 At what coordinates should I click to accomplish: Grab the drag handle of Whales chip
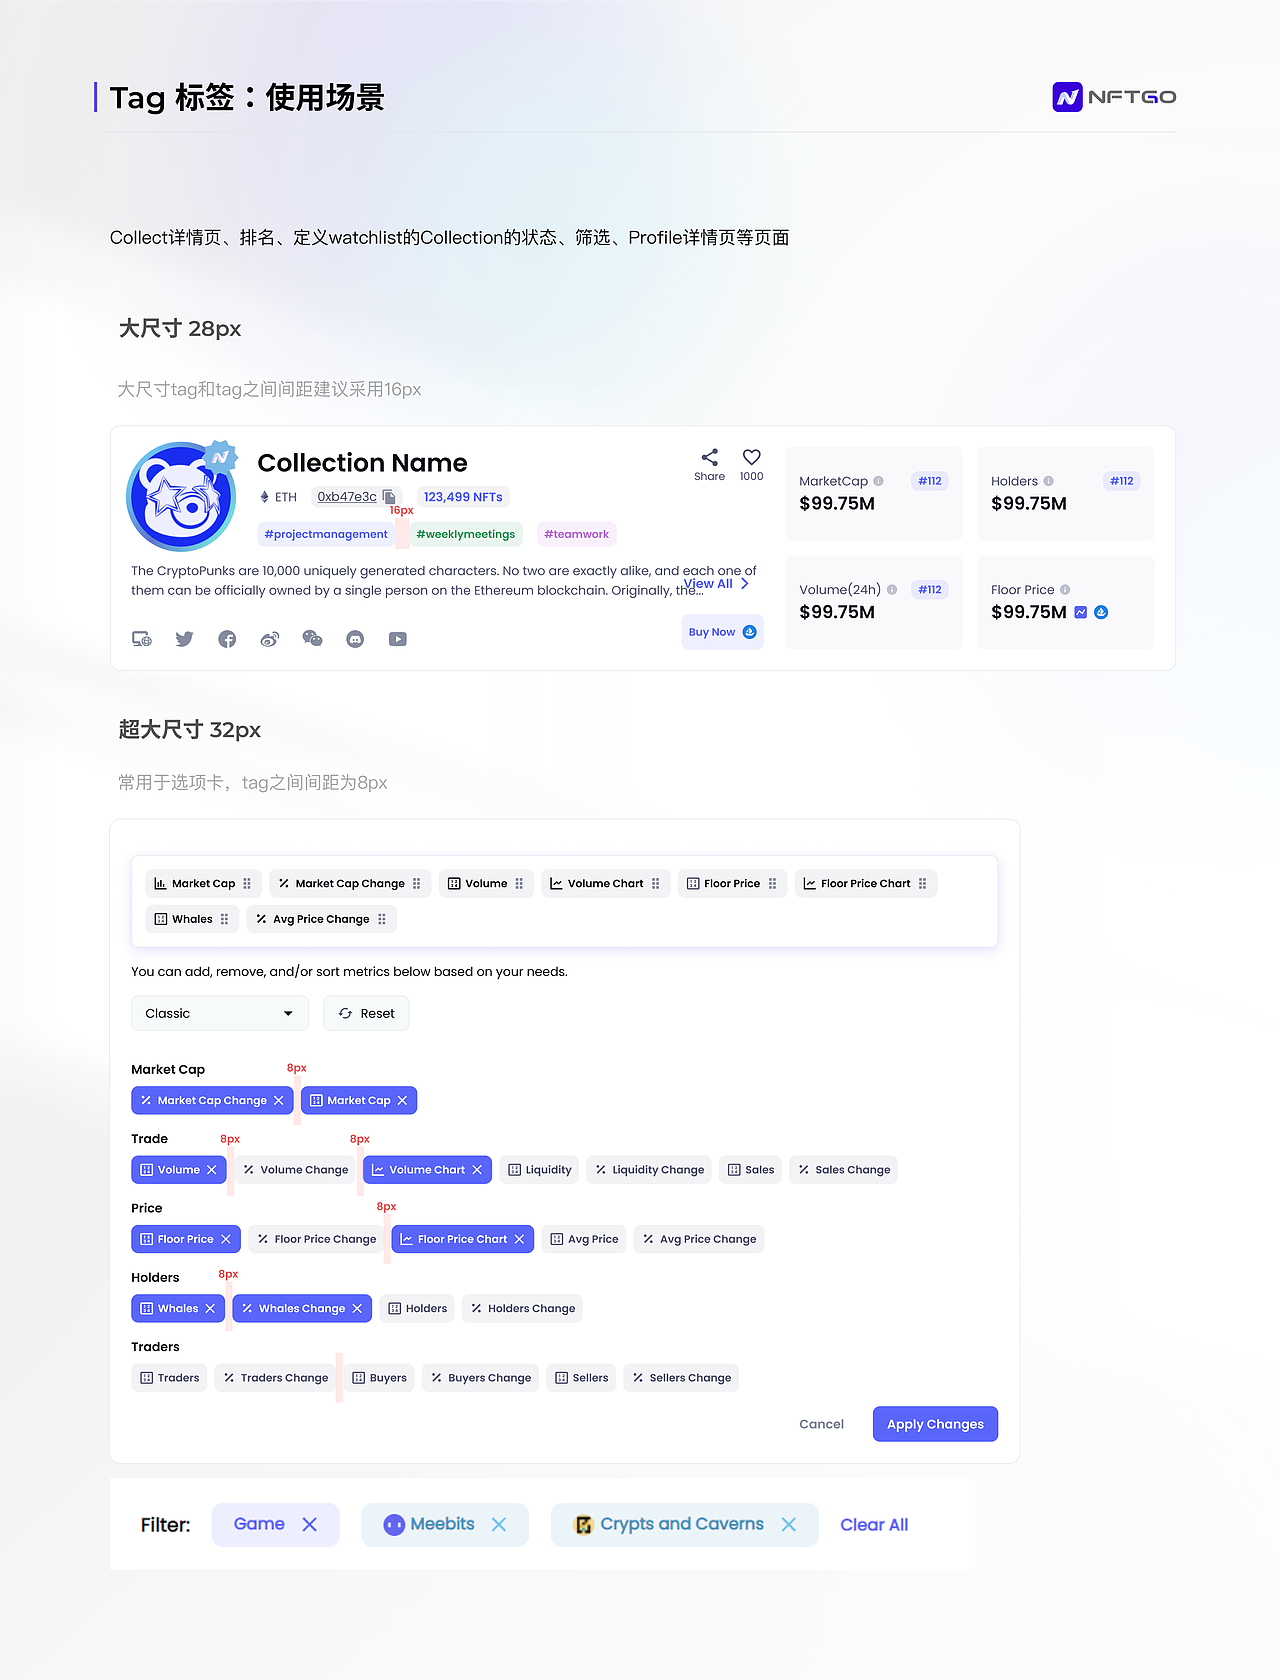point(224,919)
